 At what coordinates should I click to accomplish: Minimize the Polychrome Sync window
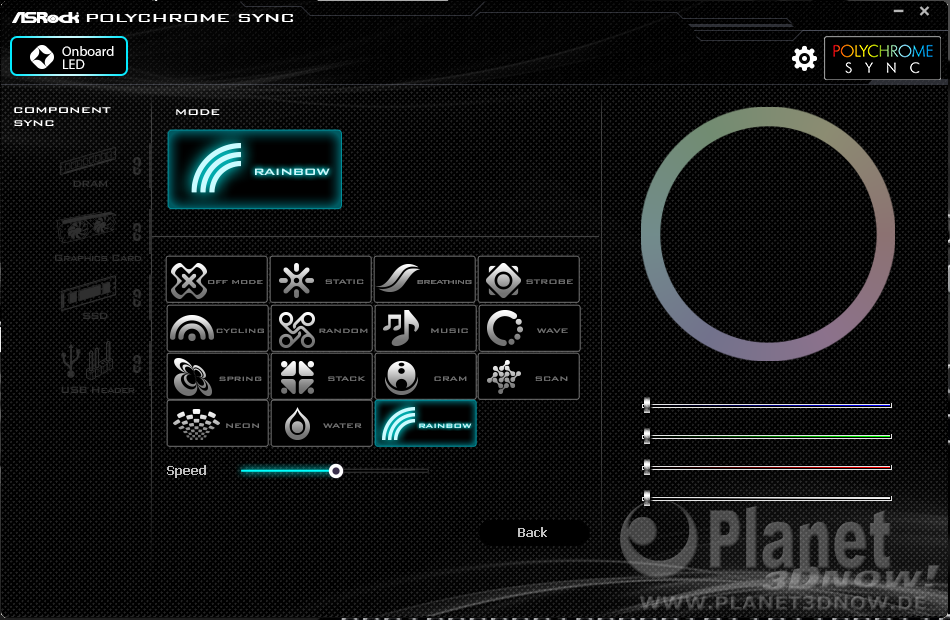[899, 12]
